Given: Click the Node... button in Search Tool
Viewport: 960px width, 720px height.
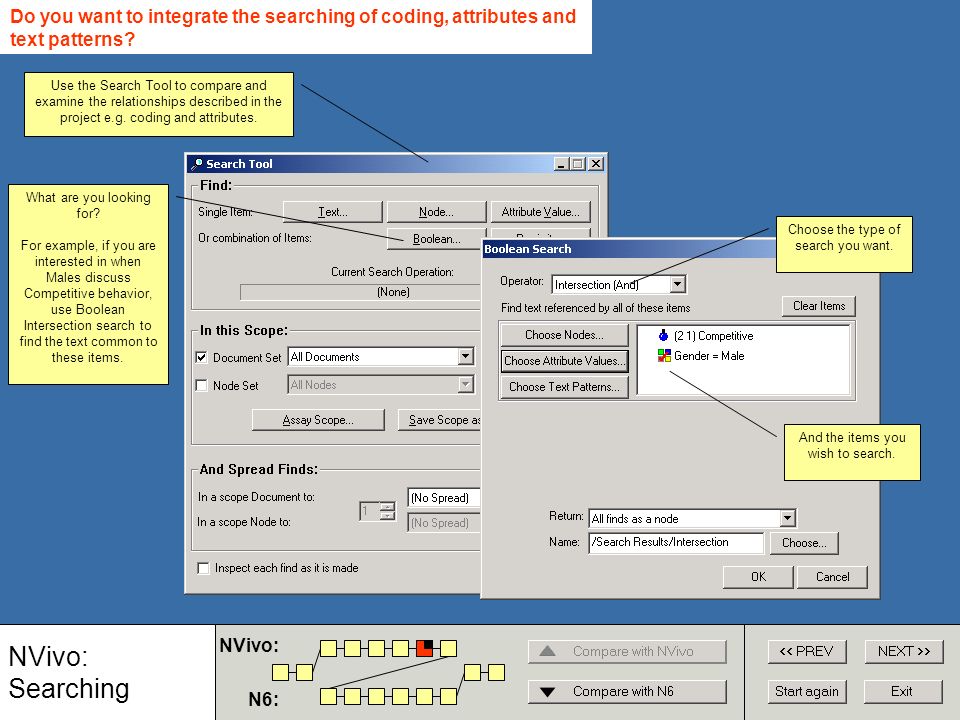Looking at the screenshot, I should [436, 212].
